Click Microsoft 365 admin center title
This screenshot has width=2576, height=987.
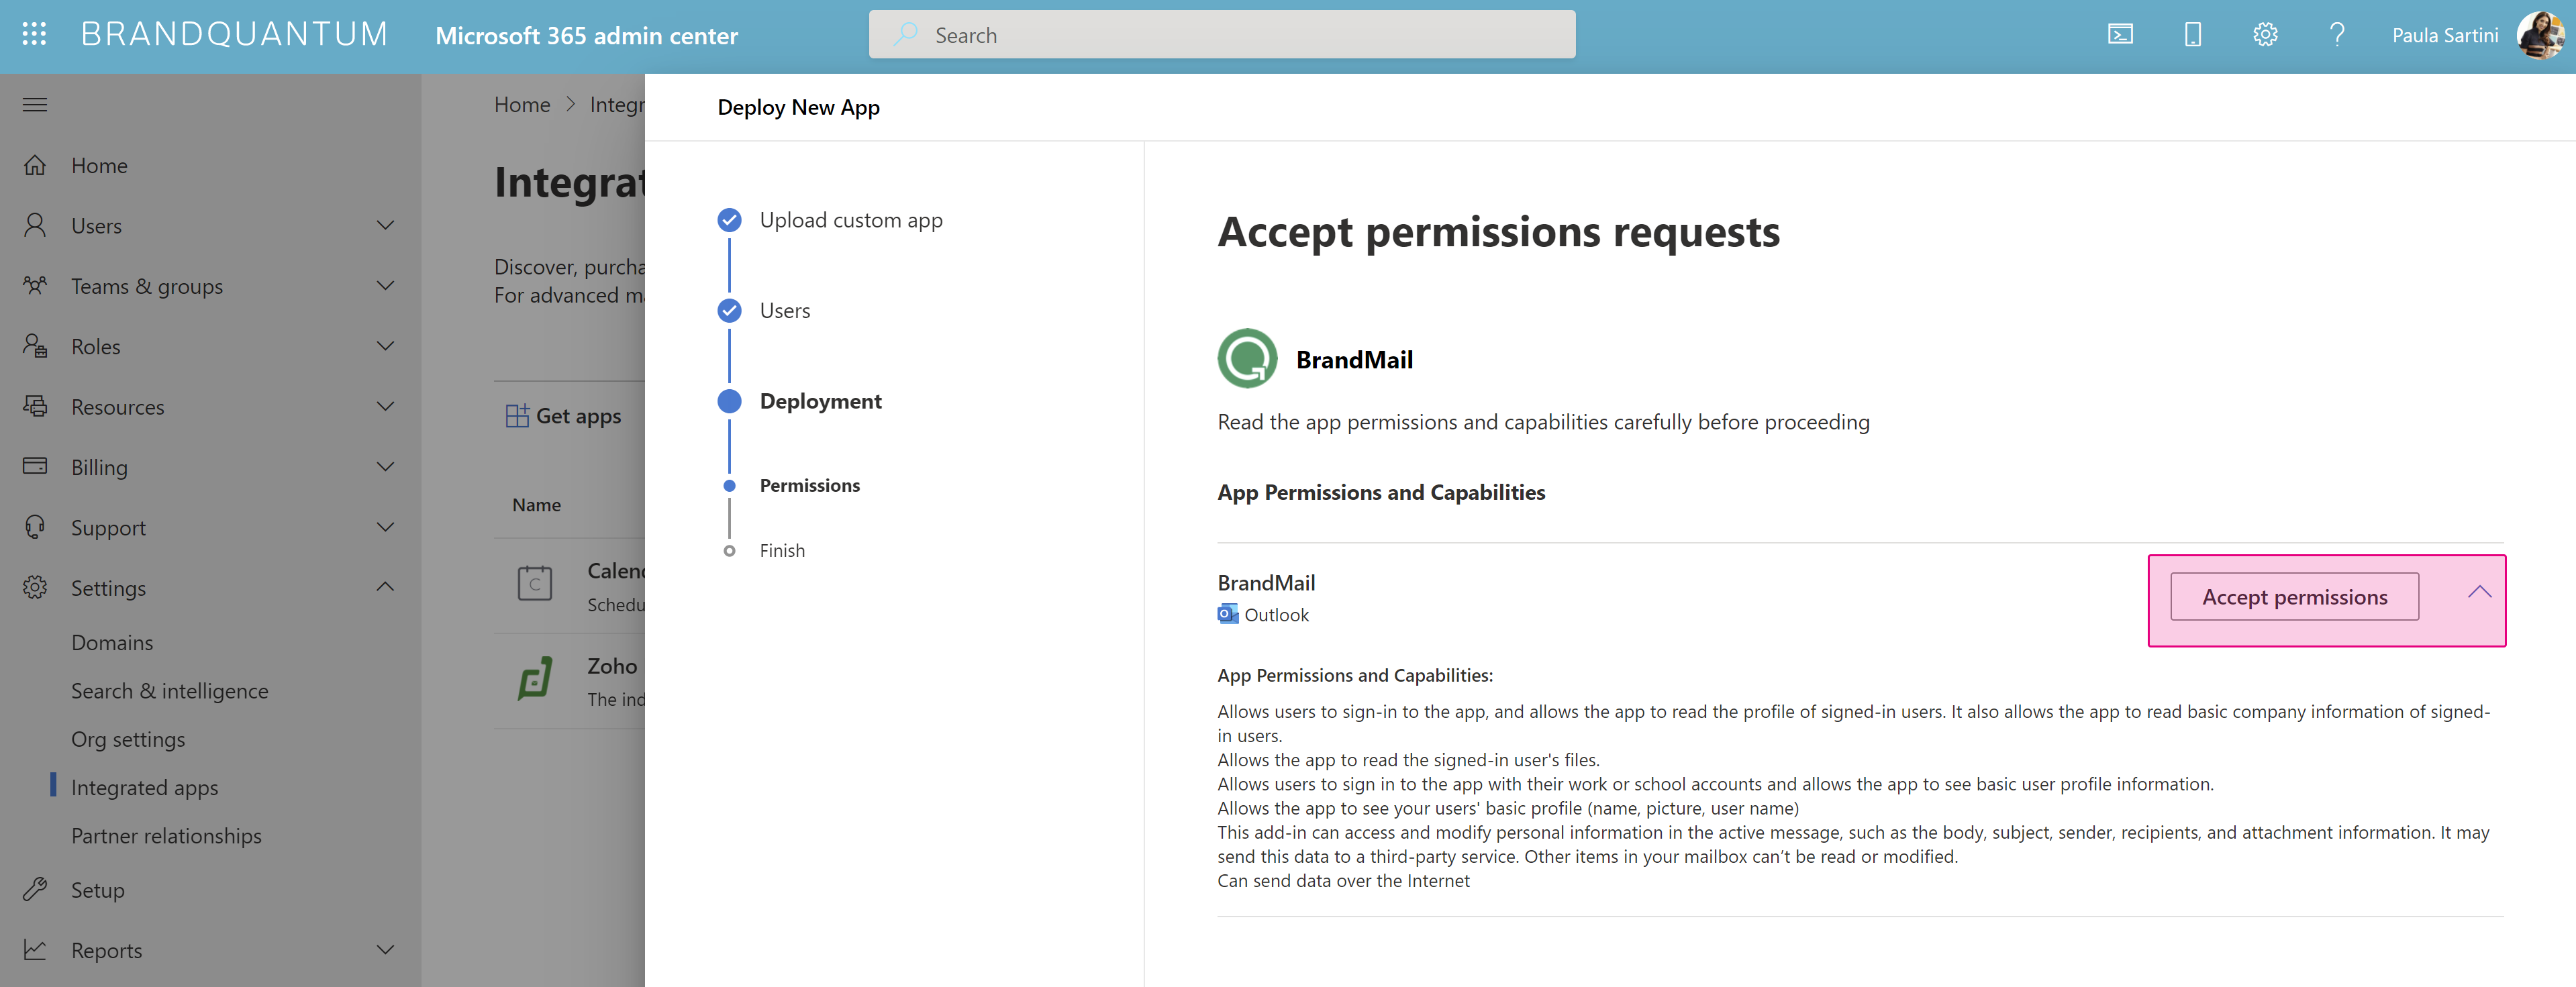click(586, 36)
